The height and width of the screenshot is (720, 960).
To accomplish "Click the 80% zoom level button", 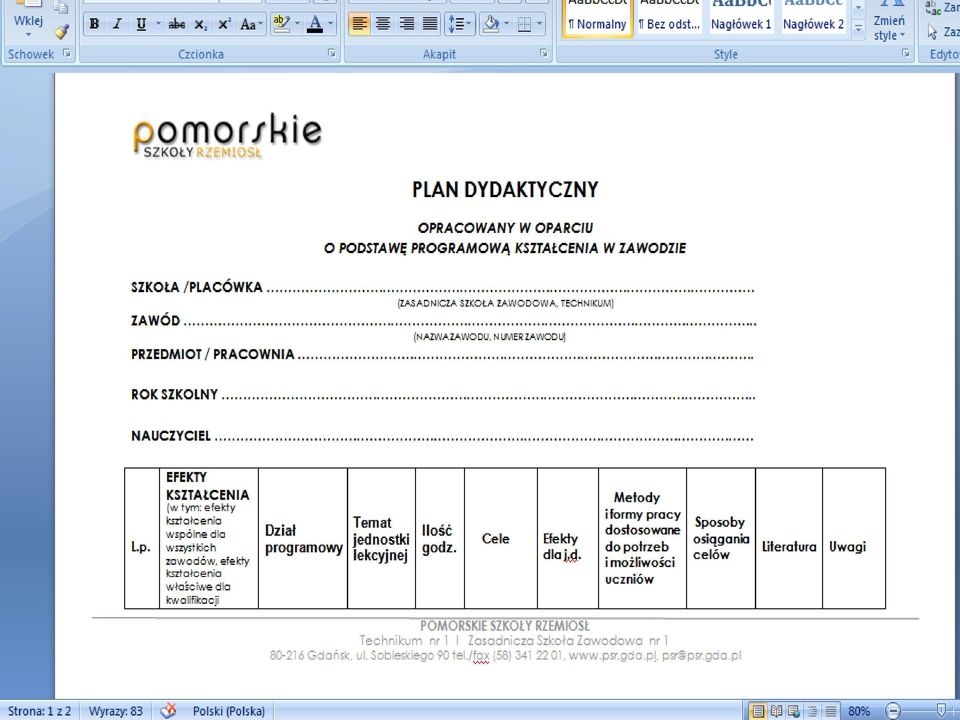I will [x=859, y=711].
